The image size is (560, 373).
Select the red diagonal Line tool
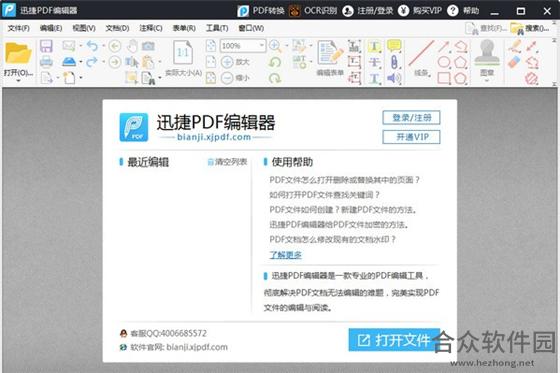pyautogui.click(x=421, y=53)
